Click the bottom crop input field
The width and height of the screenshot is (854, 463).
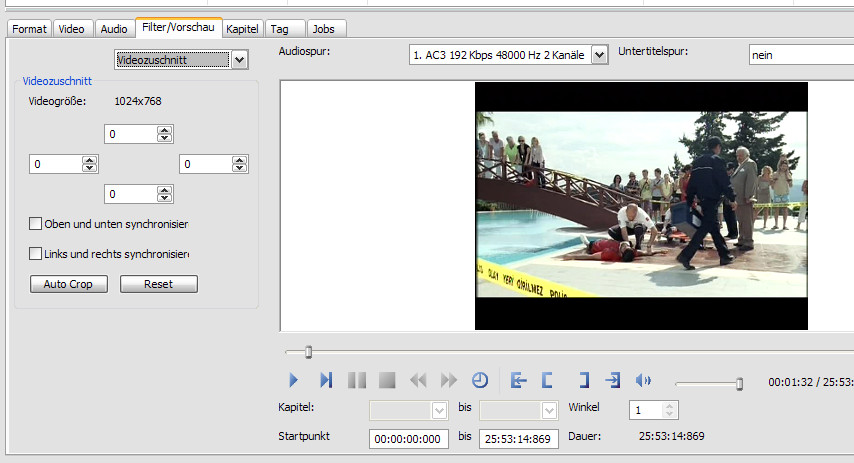coord(131,194)
